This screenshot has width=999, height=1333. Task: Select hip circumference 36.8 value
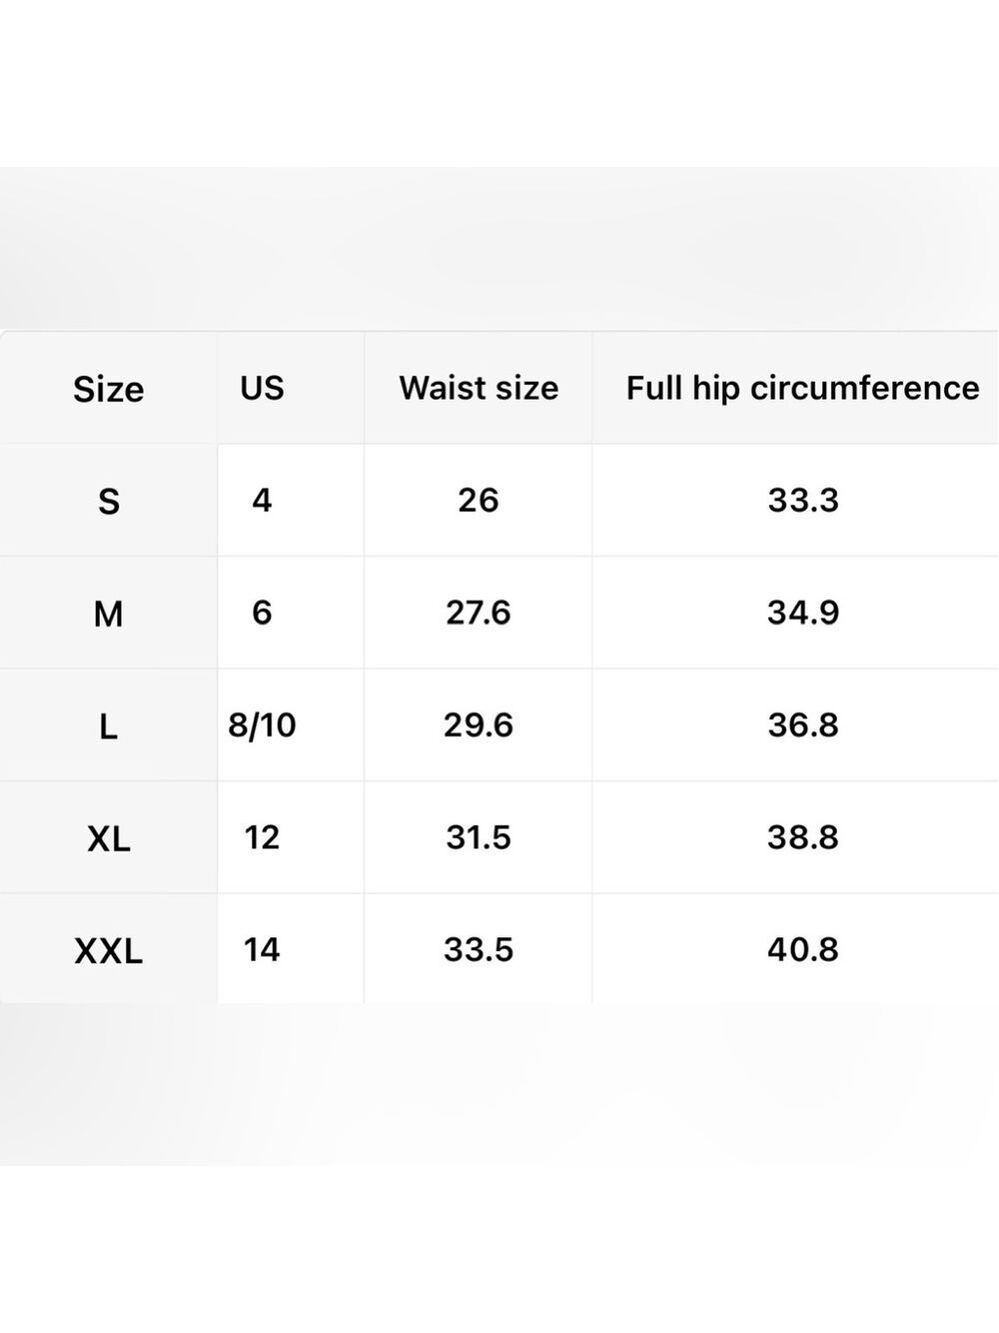point(803,725)
